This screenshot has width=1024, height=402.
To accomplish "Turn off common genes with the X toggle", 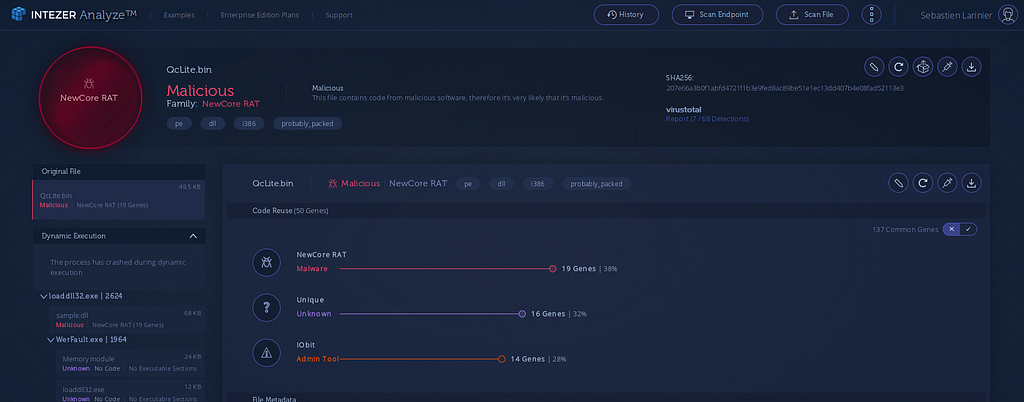I will 952,229.
